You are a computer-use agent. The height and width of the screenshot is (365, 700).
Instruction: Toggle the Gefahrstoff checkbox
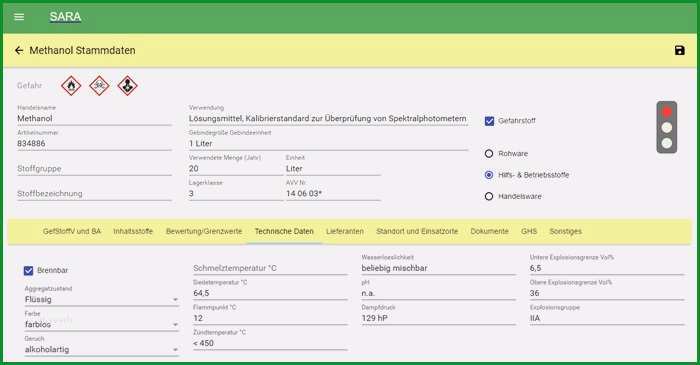click(489, 121)
